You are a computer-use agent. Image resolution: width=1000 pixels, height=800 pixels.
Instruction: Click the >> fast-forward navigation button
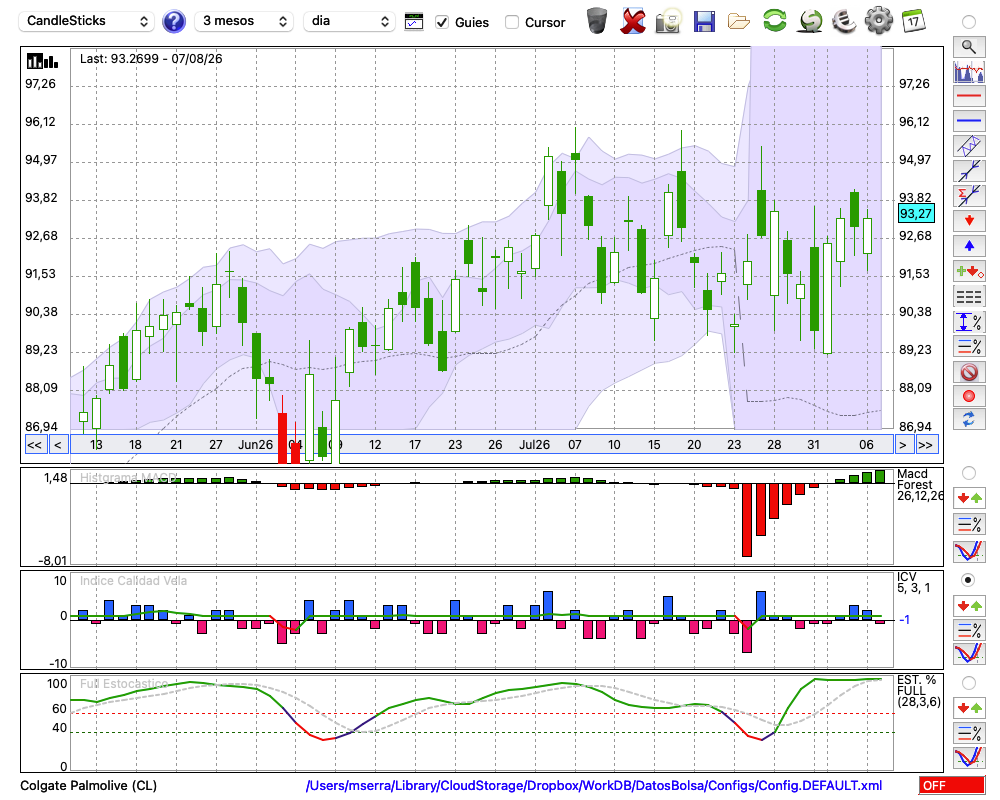point(925,445)
